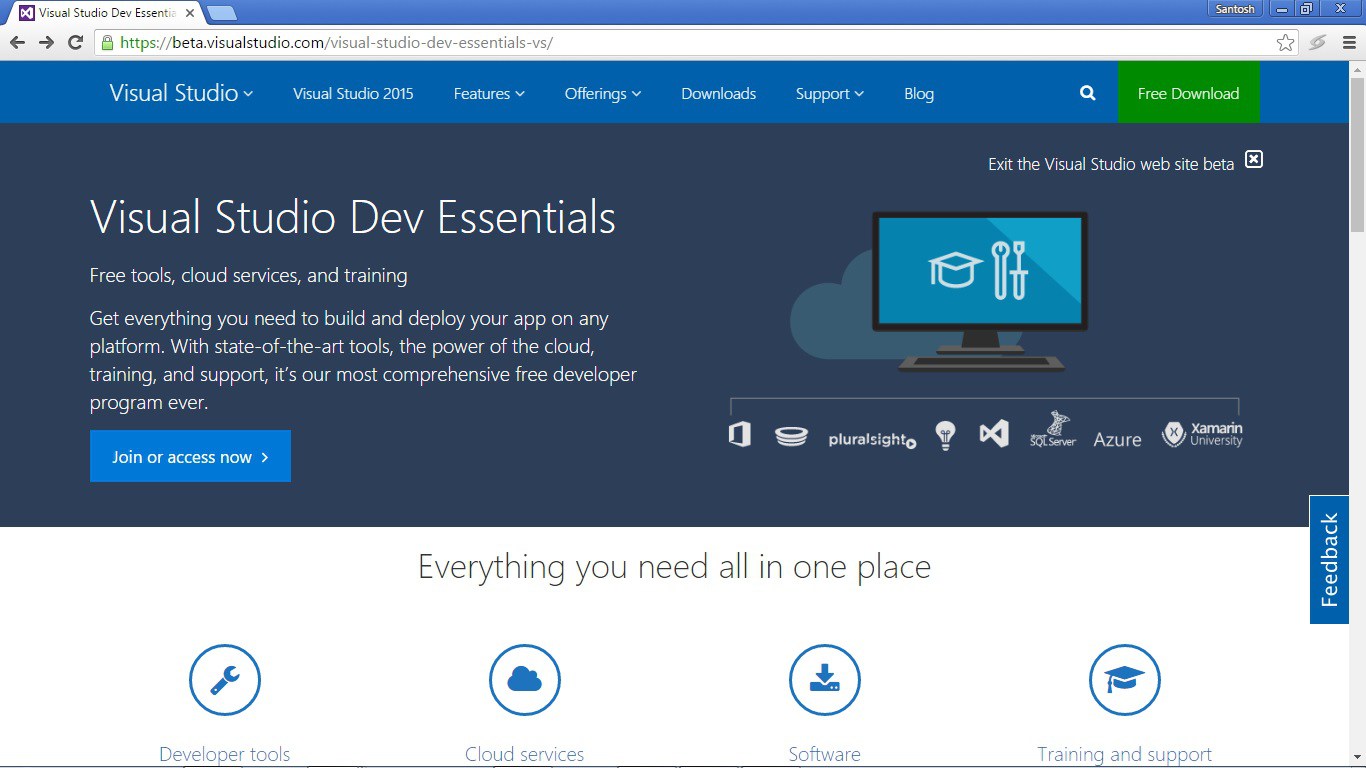The height and width of the screenshot is (768, 1366).
Task: Open the Visual Studio 2015 nav item
Action: 353,93
